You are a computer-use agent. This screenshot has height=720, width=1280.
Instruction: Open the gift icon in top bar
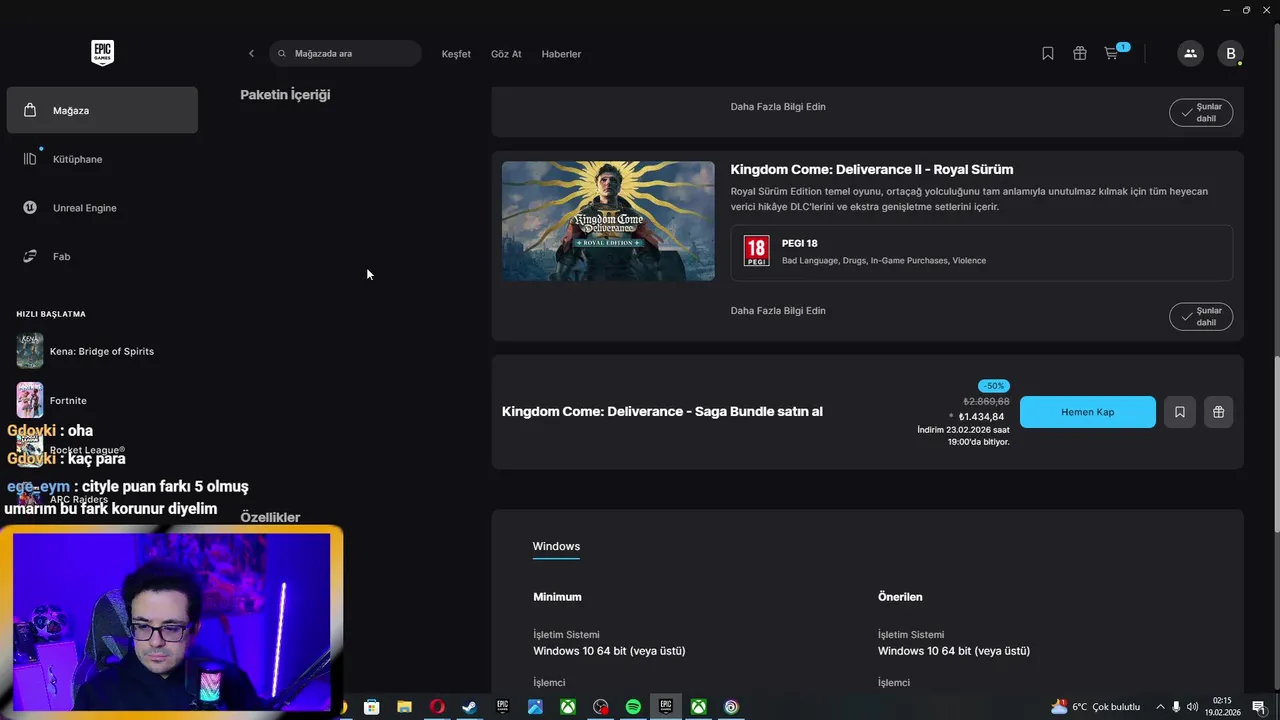coord(1080,53)
